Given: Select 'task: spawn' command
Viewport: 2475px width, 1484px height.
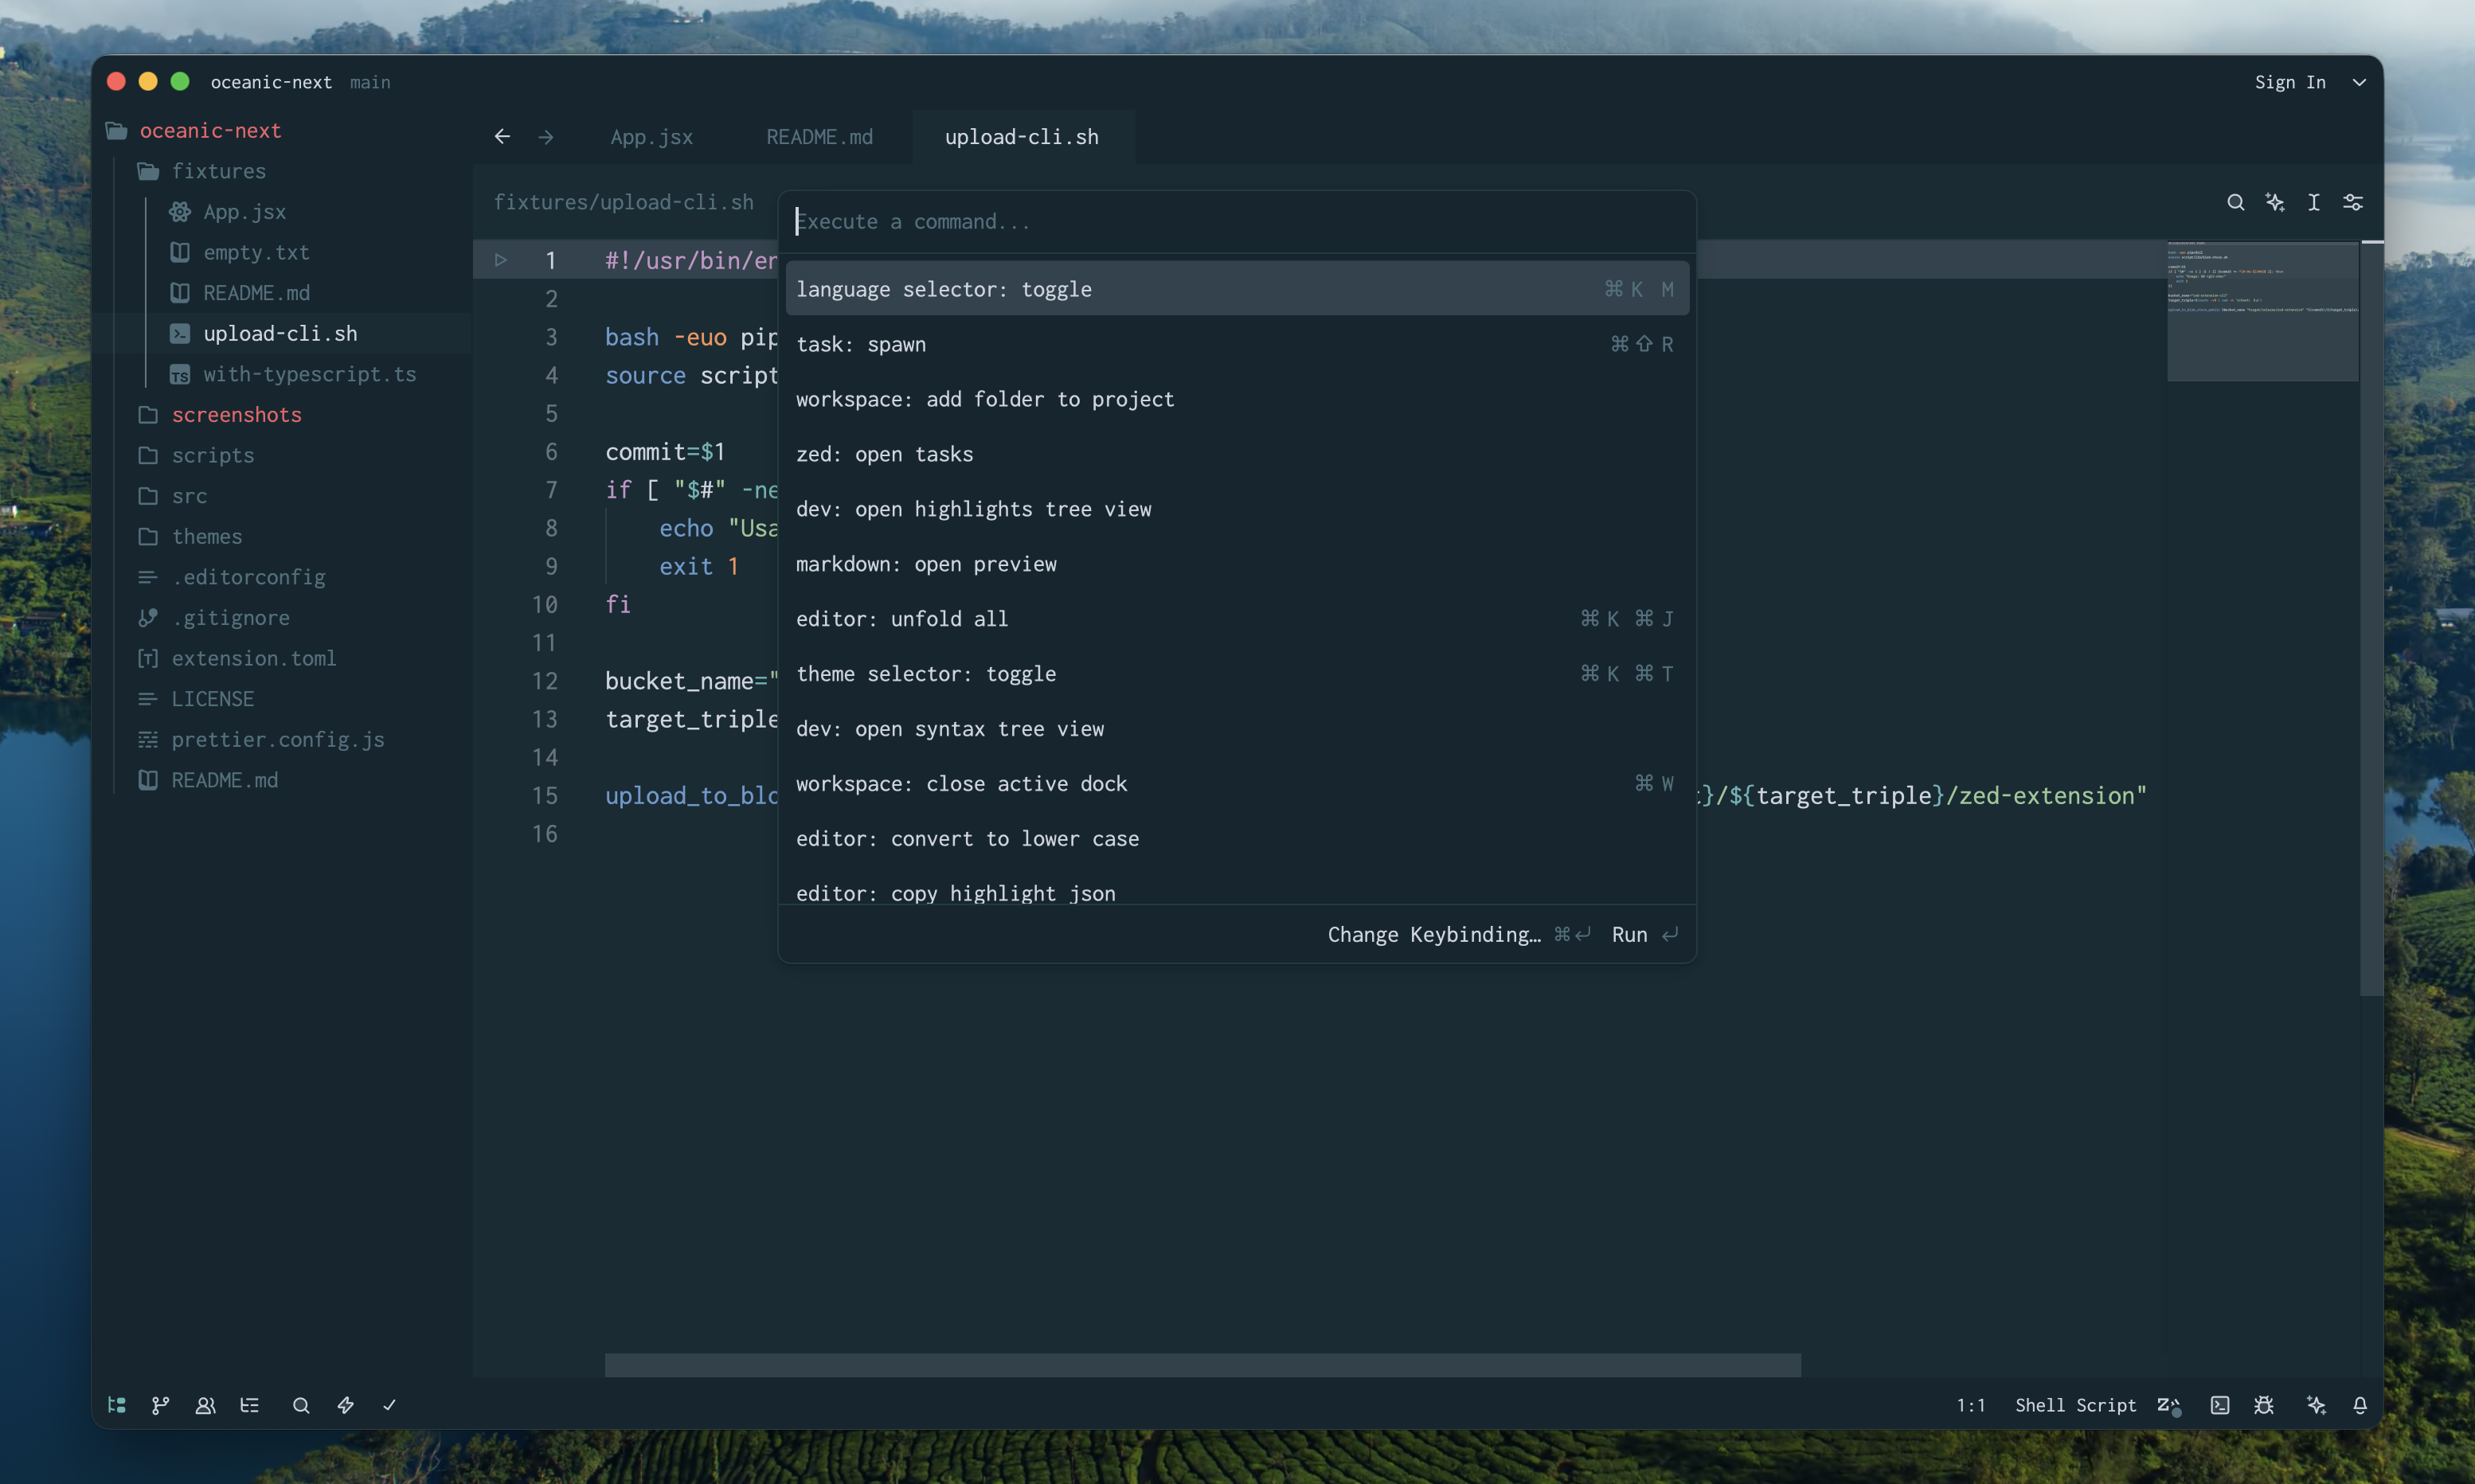Looking at the screenshot, I should pos(1237,344).
